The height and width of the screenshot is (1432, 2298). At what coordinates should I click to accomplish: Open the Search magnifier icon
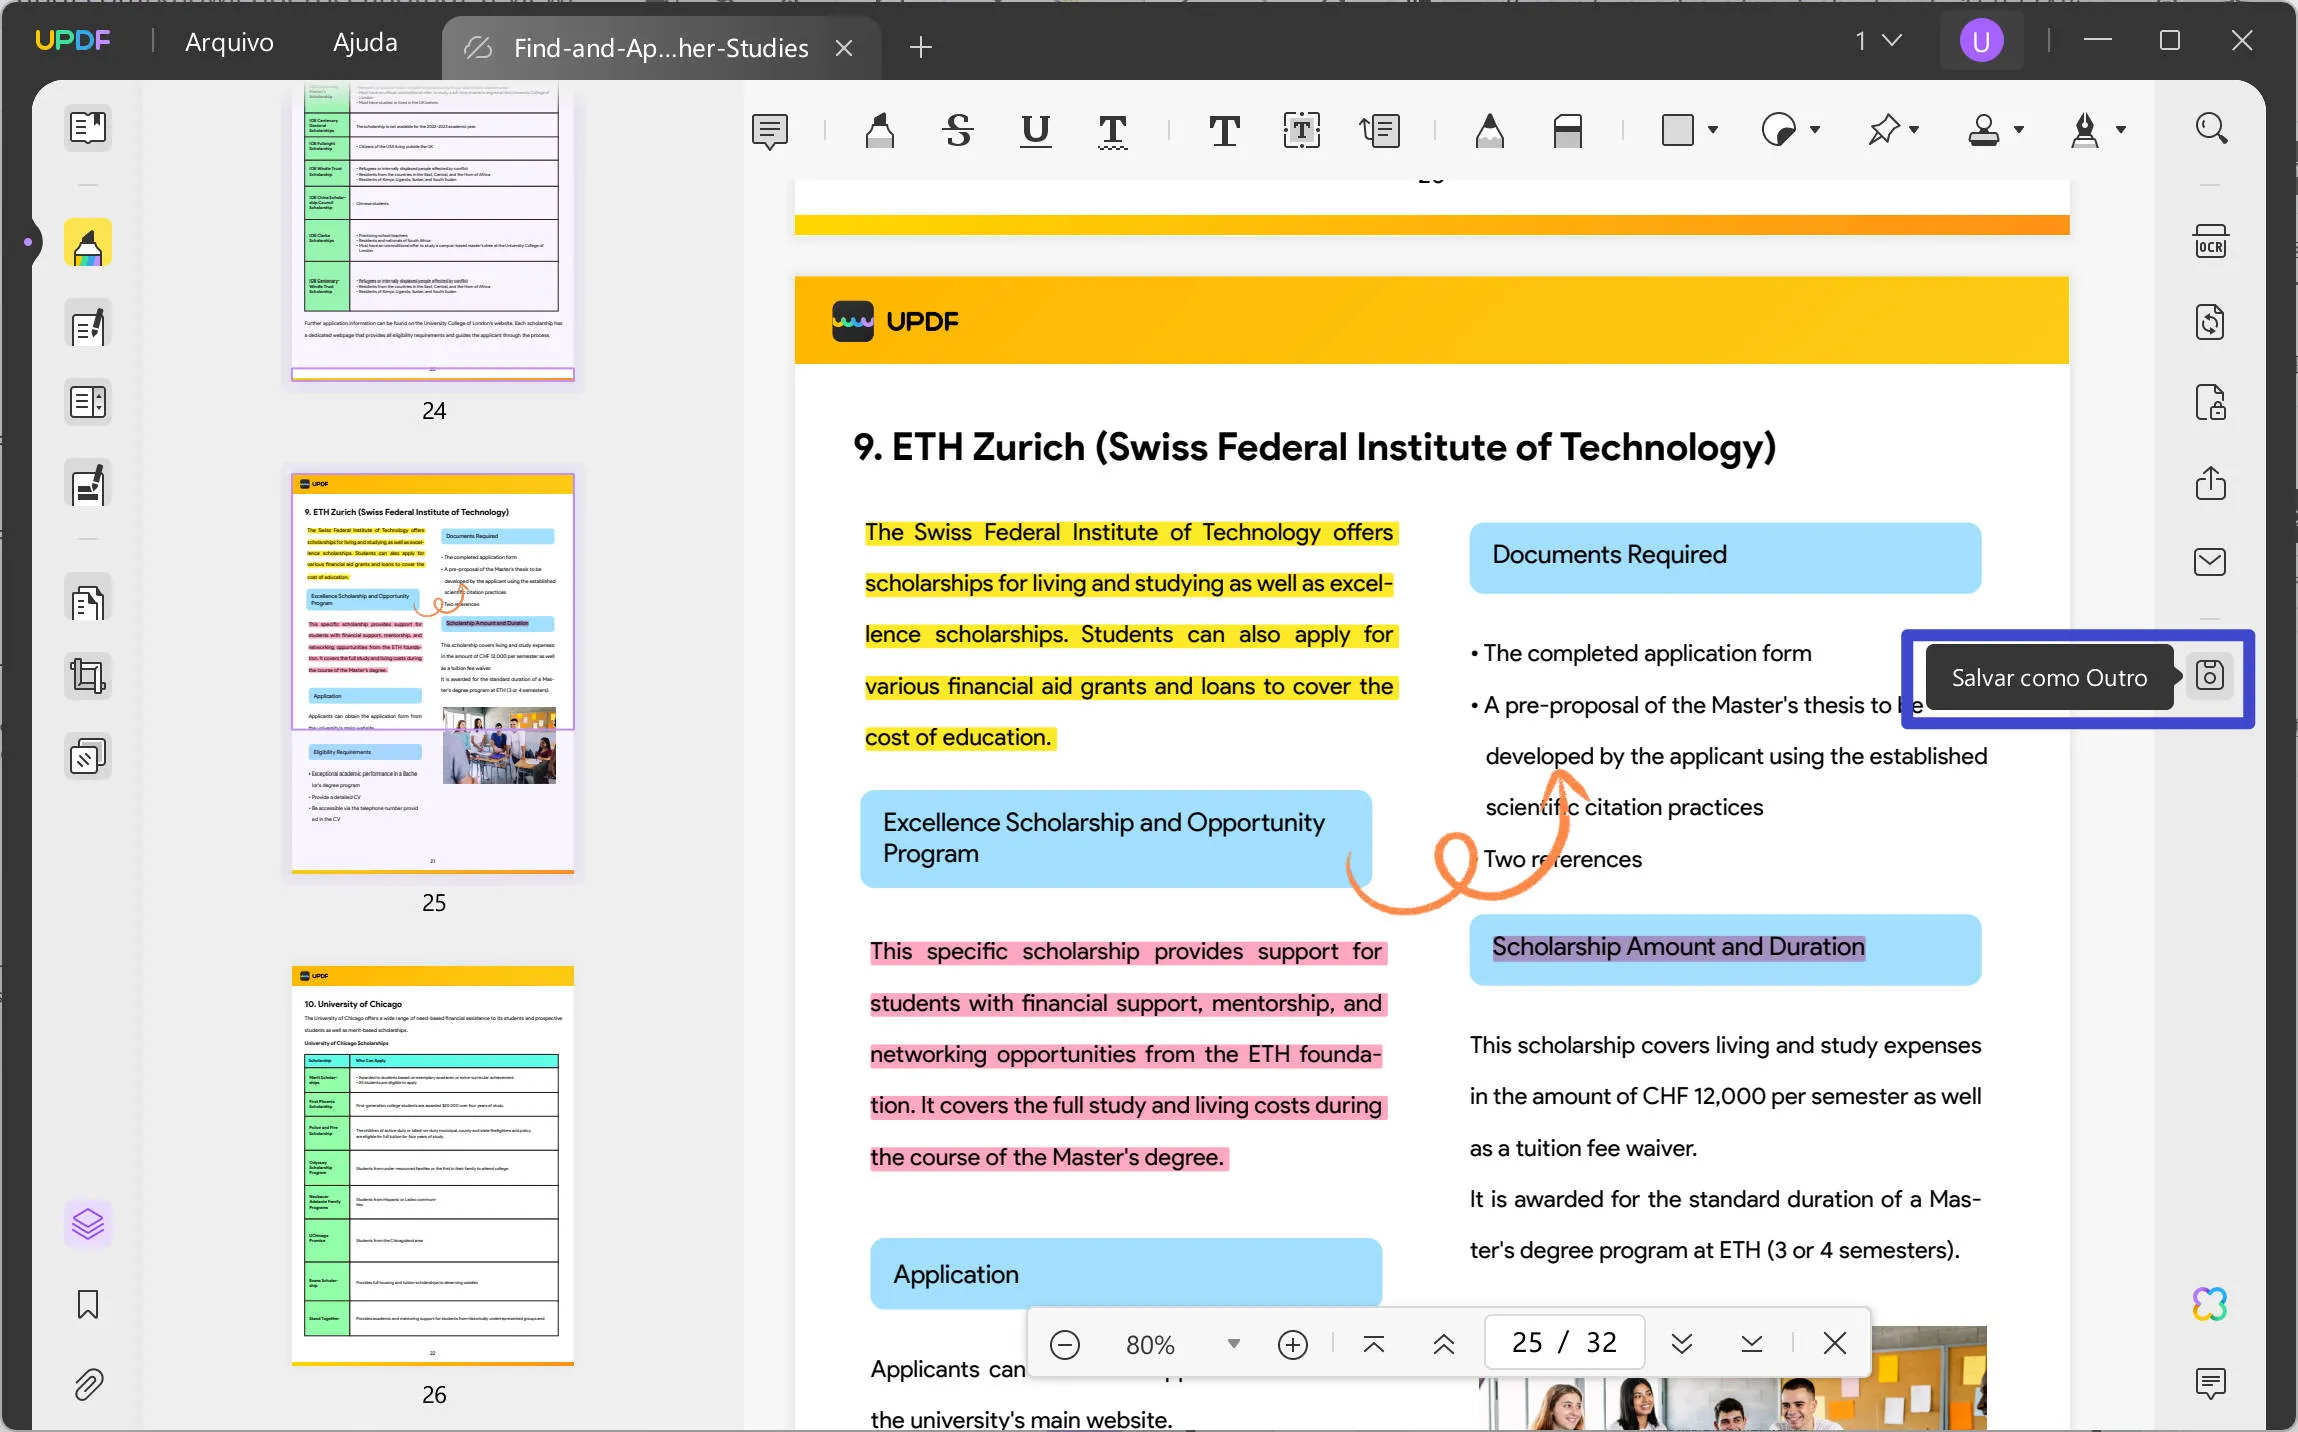2211,128
